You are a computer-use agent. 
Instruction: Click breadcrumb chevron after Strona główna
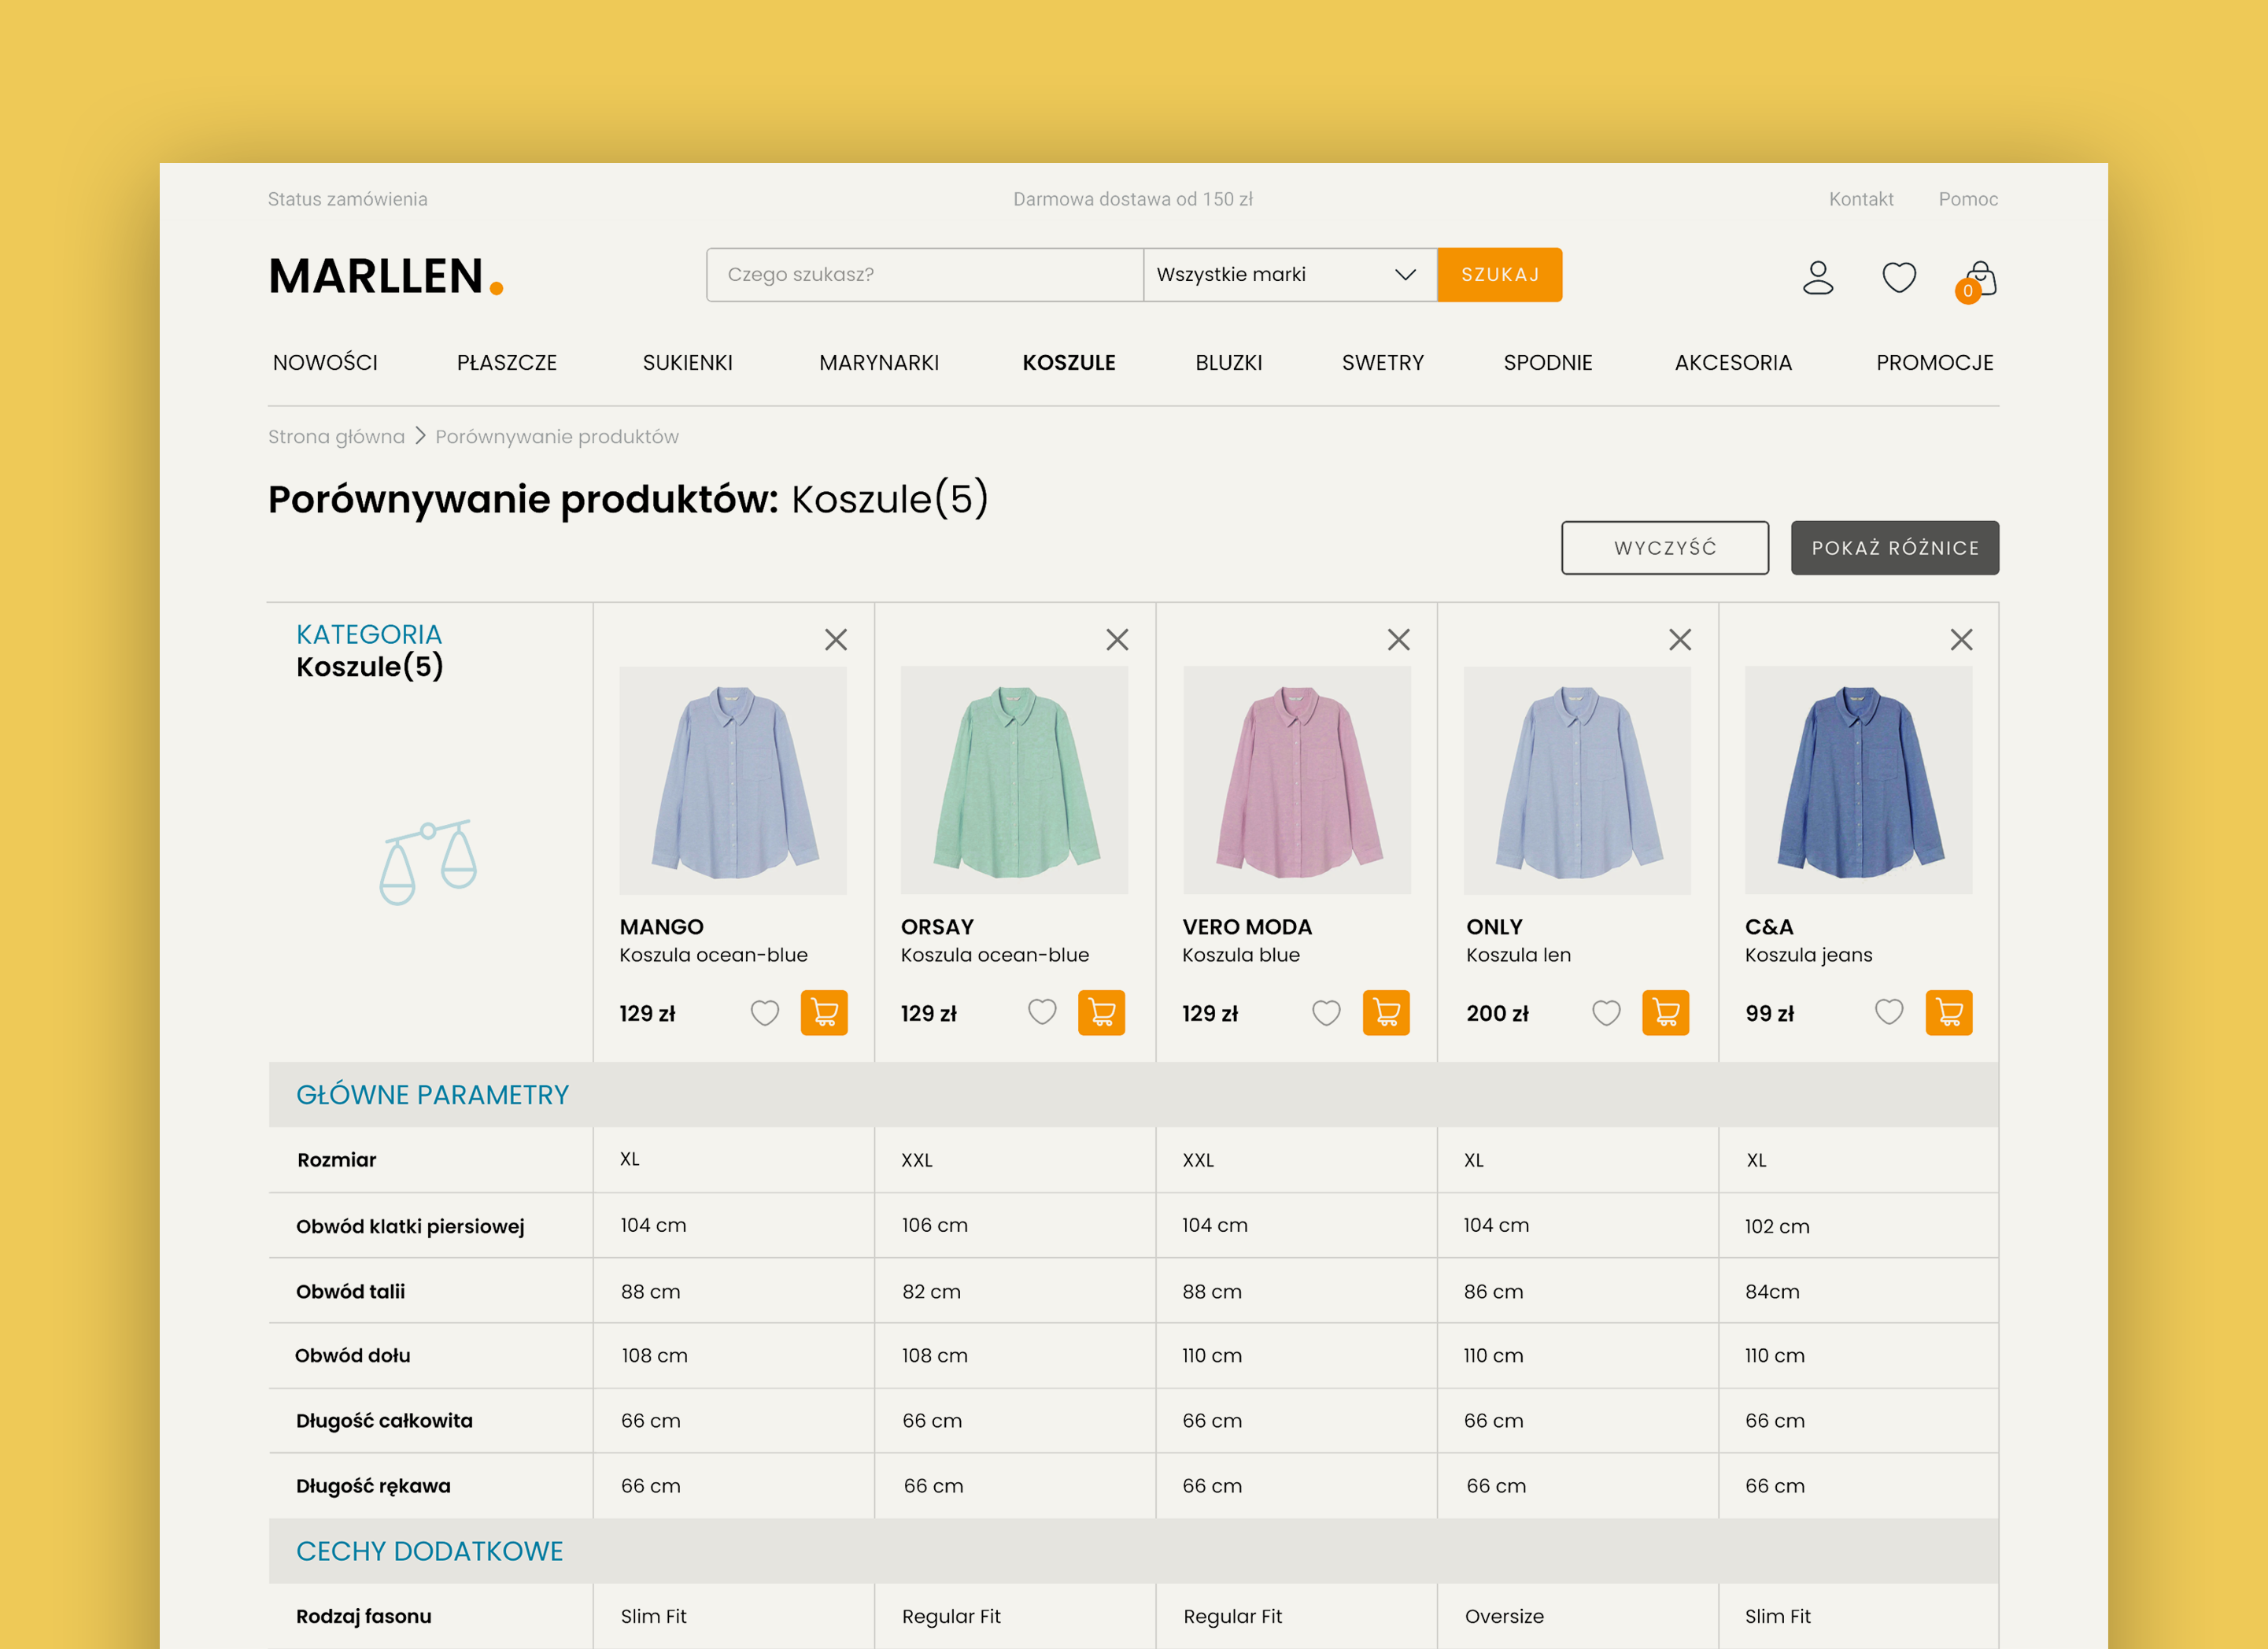click(420, 436)
